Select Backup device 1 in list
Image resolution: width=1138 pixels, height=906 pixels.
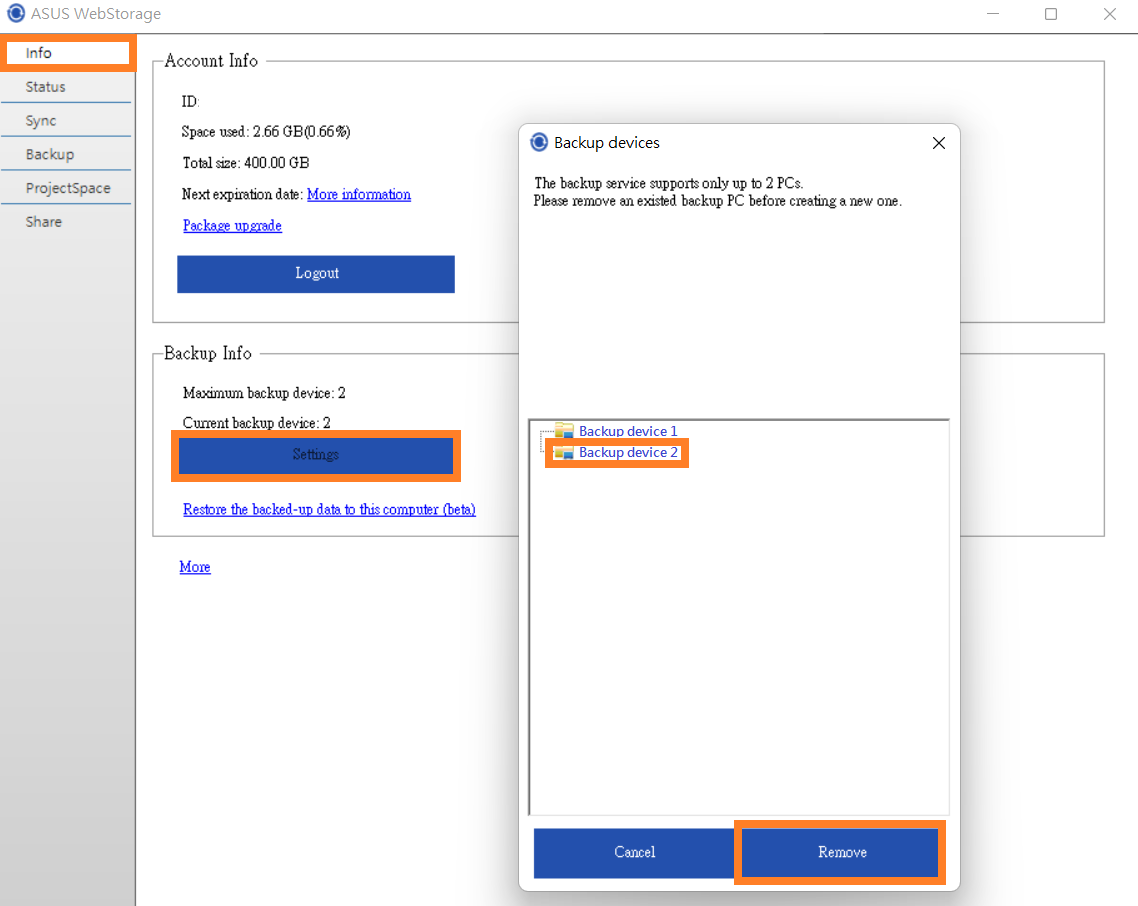[628, 431]
